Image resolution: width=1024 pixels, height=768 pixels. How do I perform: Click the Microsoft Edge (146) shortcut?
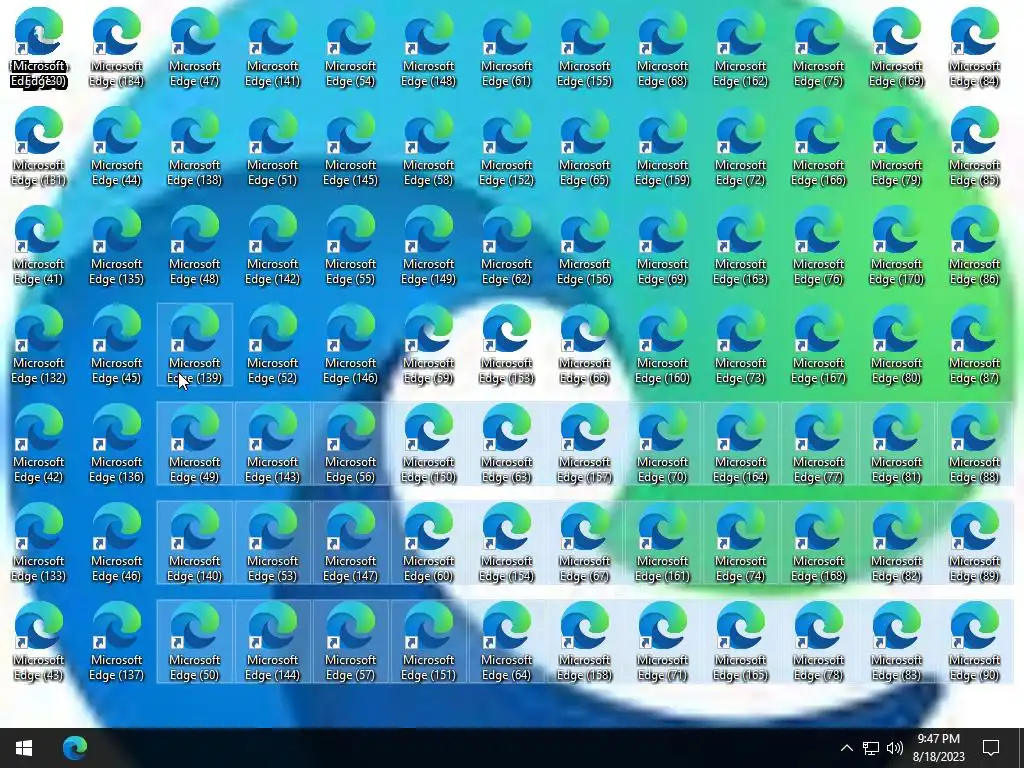pos(351,344)
